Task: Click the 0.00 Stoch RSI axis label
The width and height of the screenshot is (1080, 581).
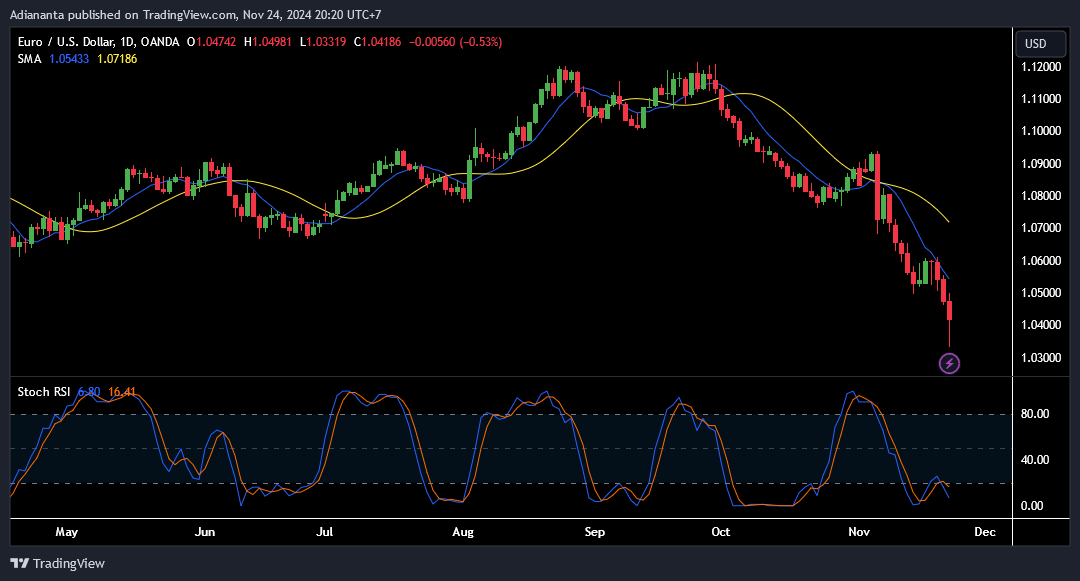Action: coord(1032,506)
